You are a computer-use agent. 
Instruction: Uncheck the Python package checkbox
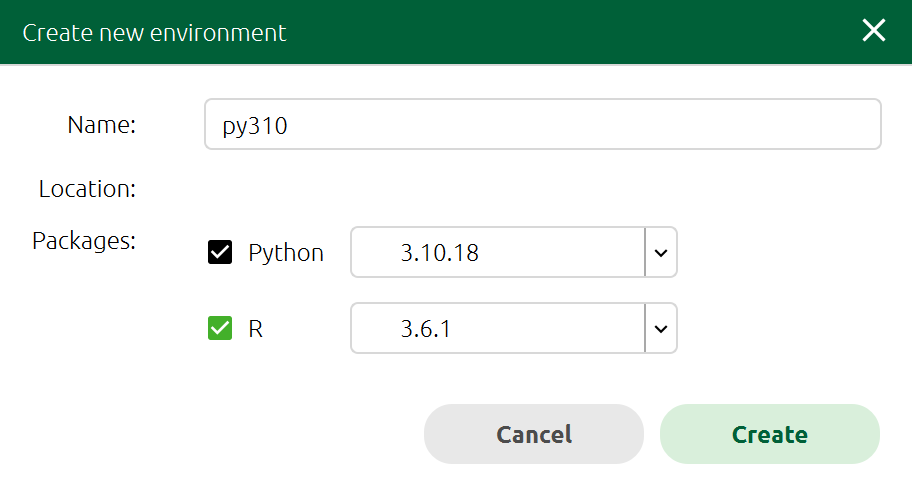pos(220,252)
